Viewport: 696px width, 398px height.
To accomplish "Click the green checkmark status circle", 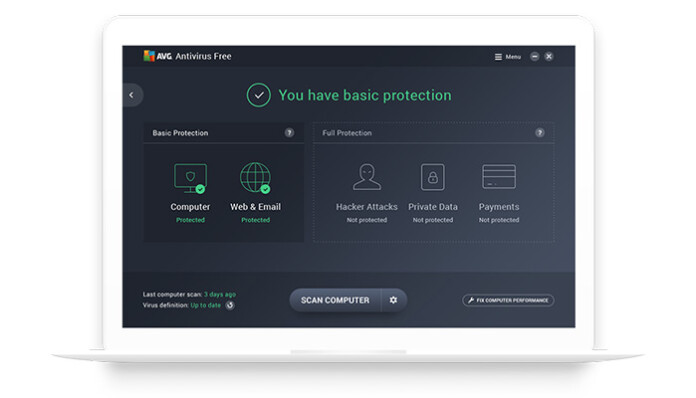I will 259,95.
